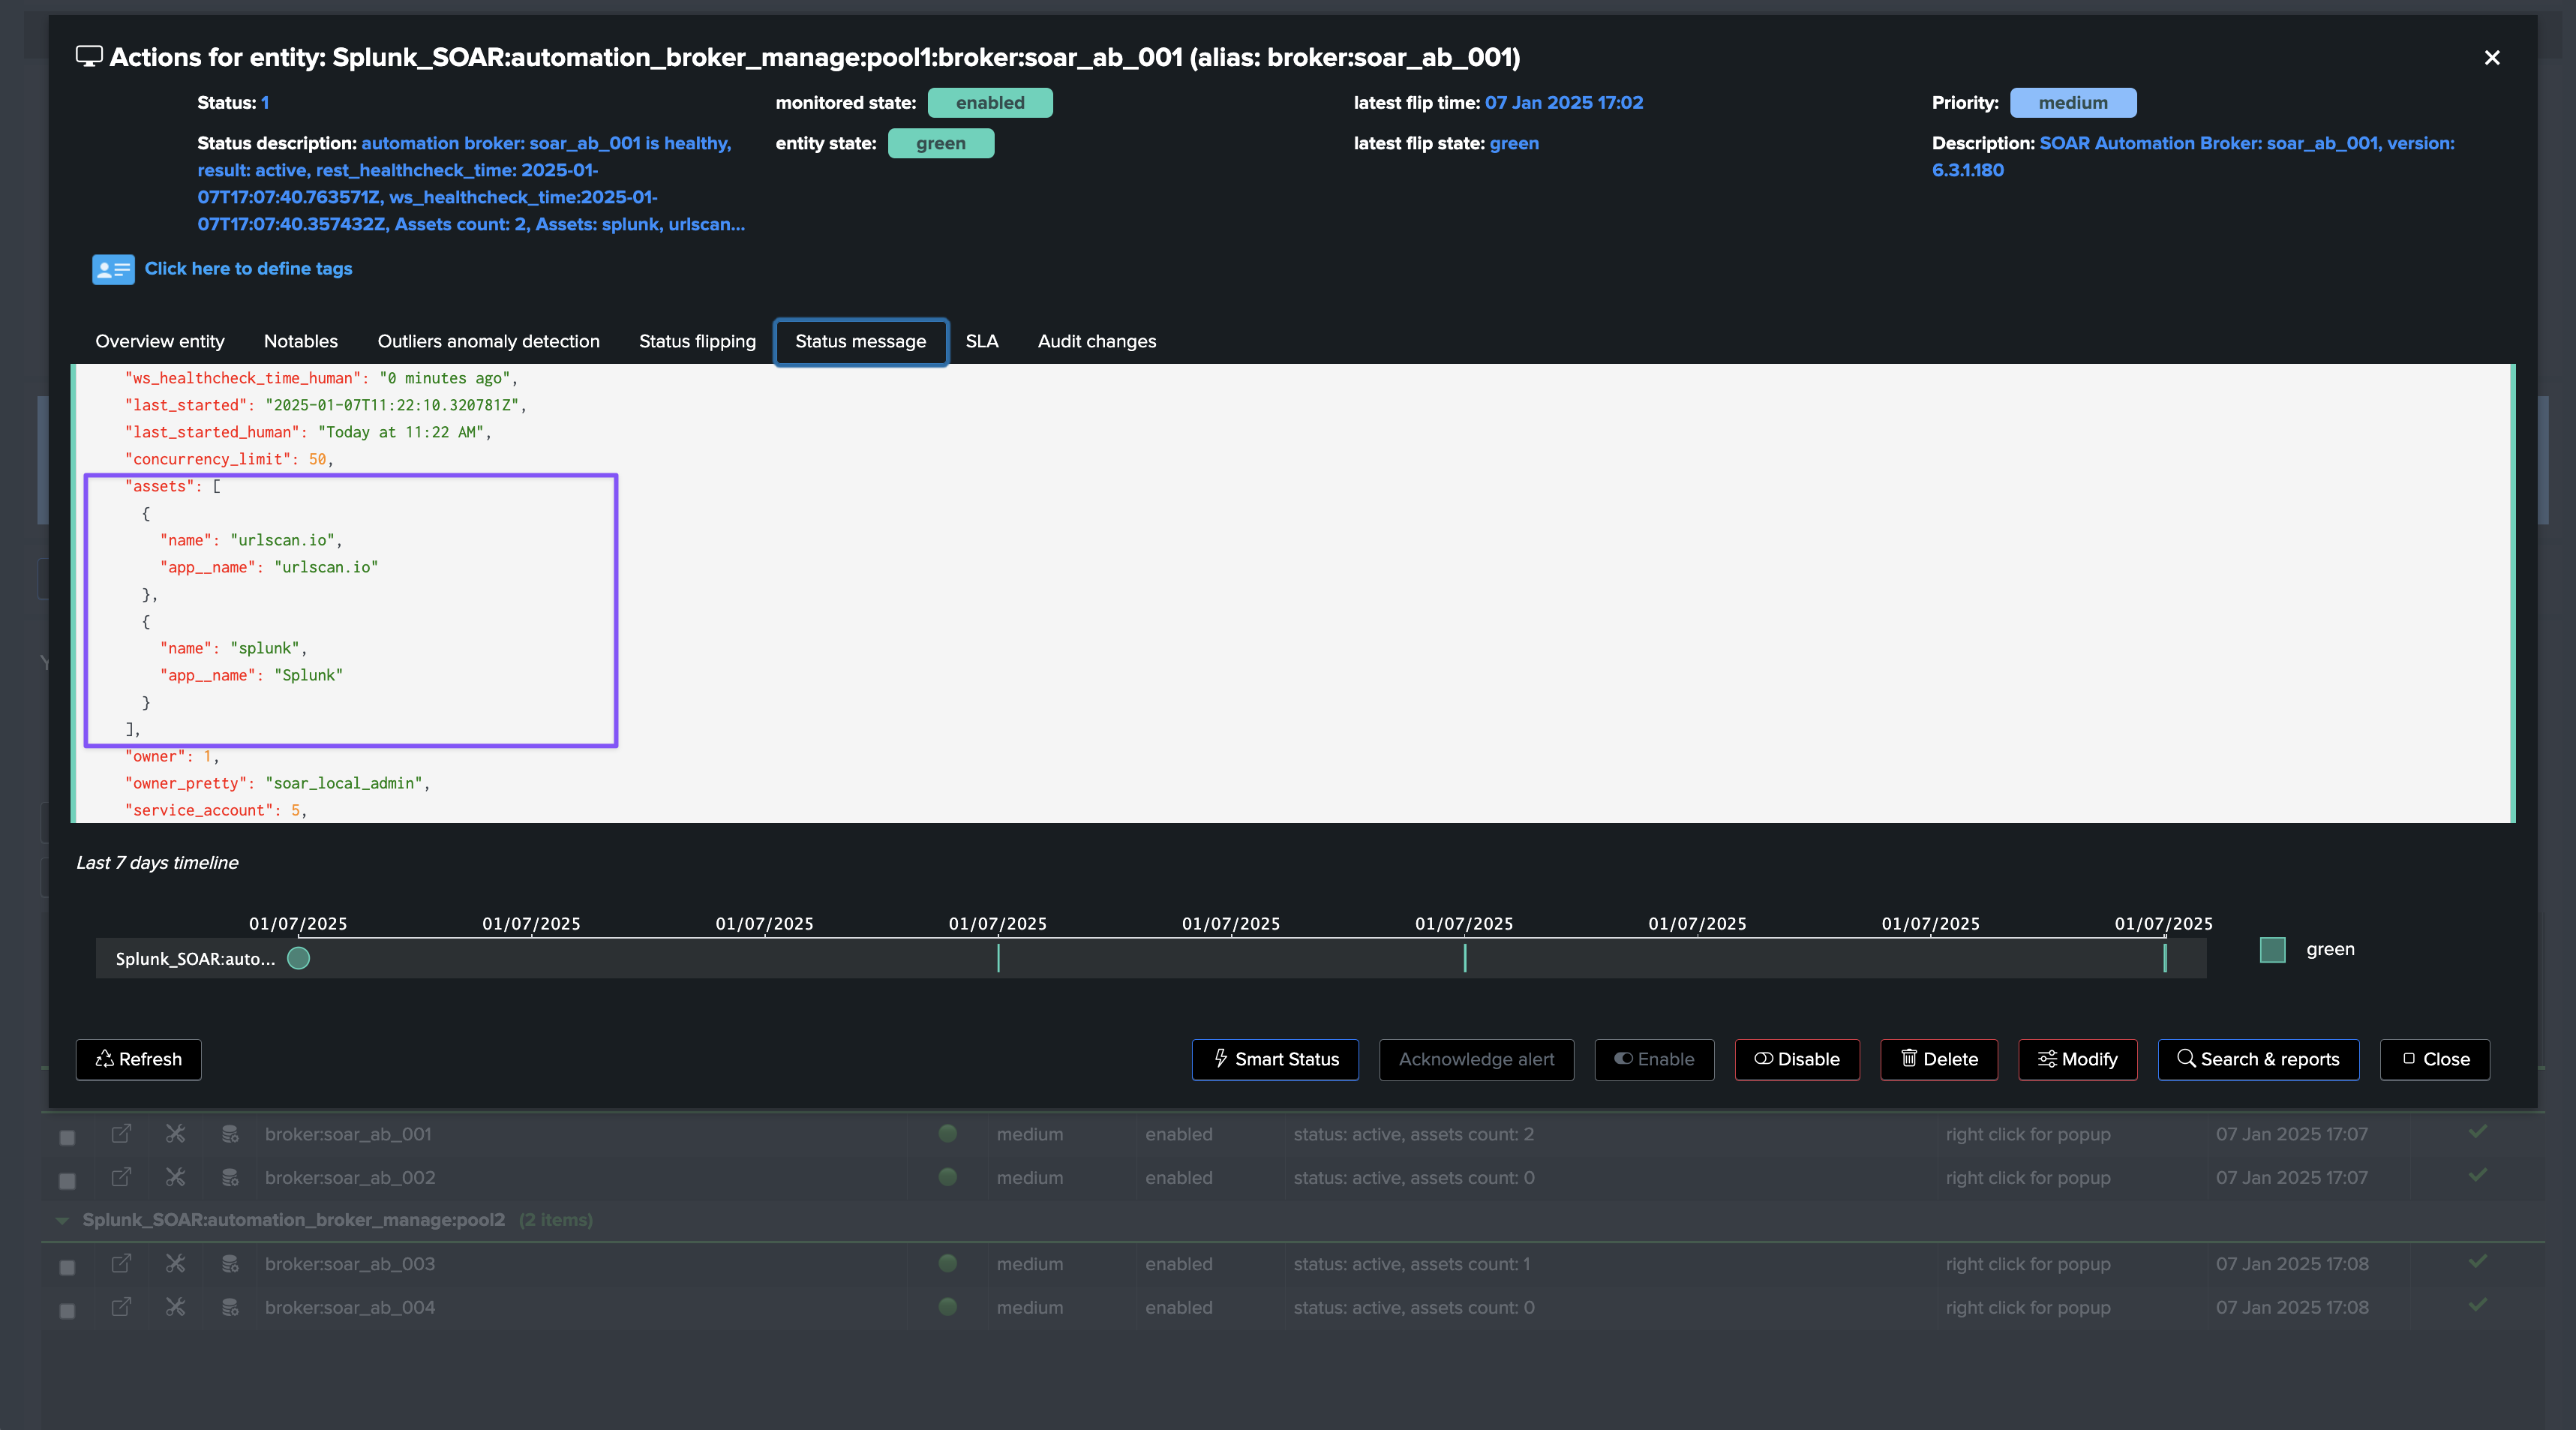Open the Modify options button

(x=2077, y=1059)
